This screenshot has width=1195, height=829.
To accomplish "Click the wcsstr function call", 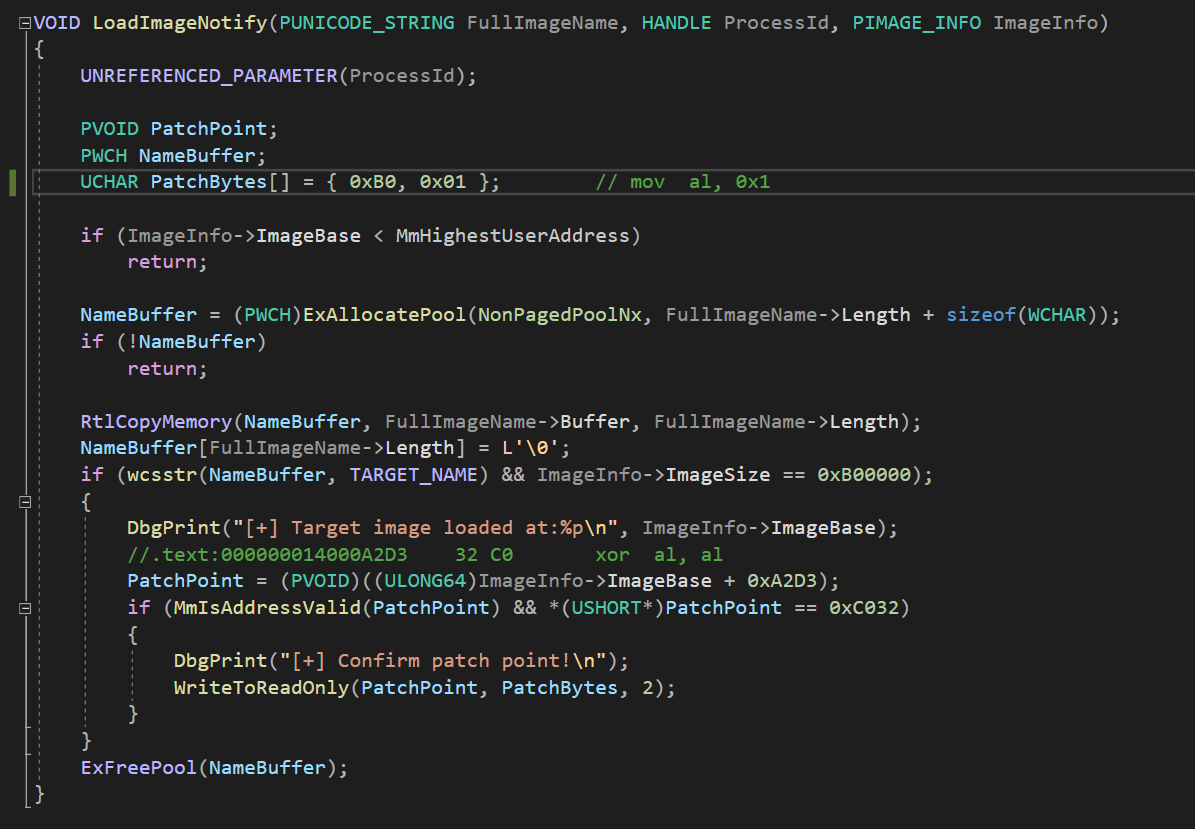I will tap(162, 475).
